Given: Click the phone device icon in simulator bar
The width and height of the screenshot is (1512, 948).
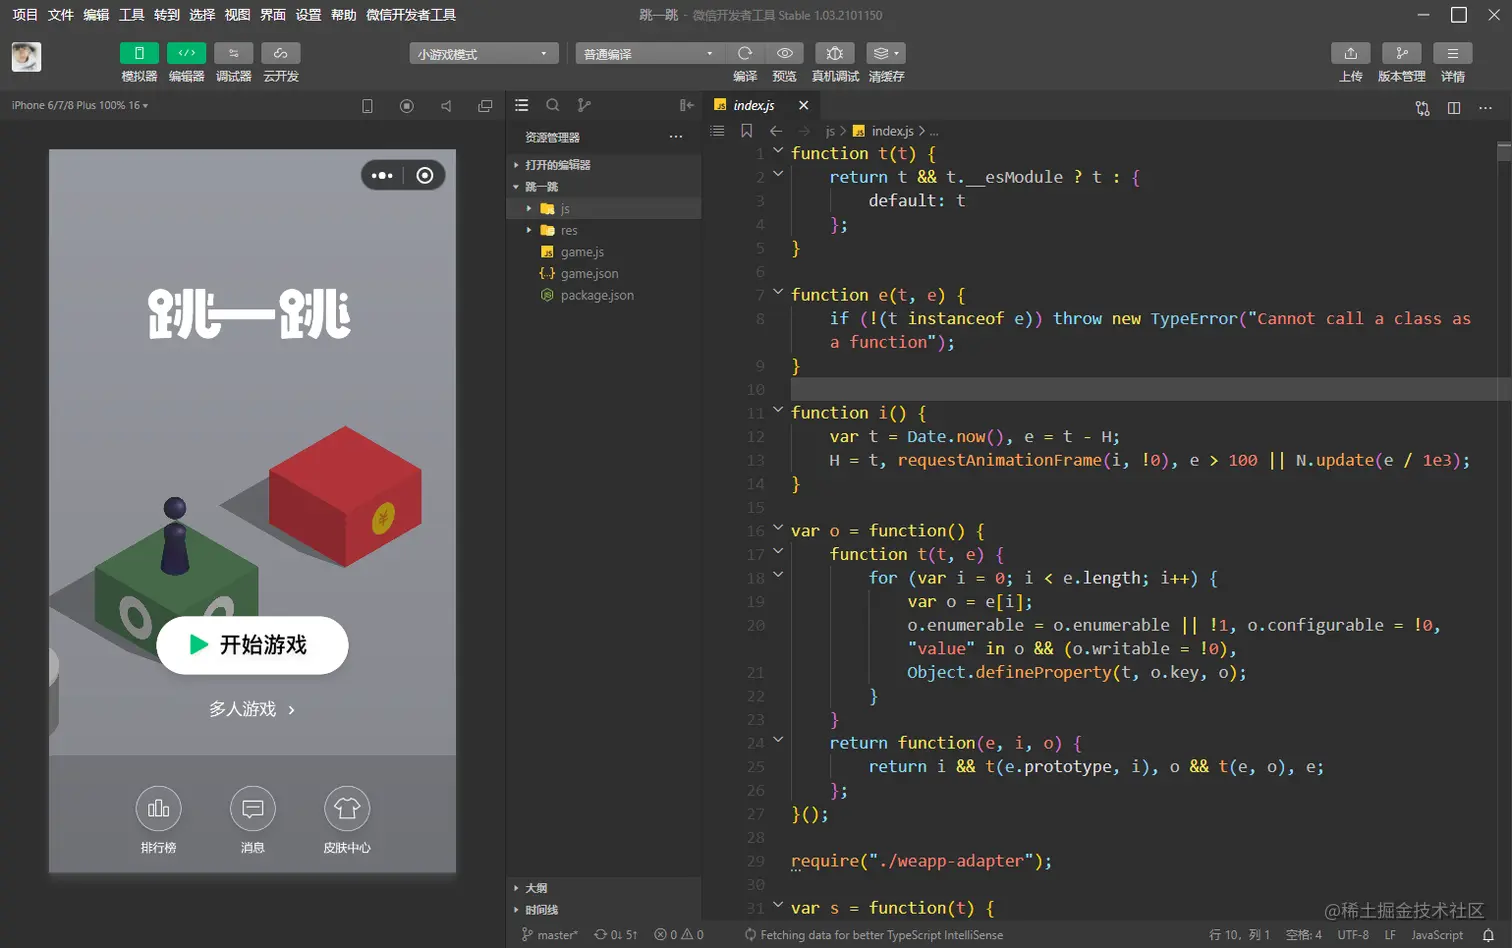Looking at the screenshot, I should click(367, 106).
